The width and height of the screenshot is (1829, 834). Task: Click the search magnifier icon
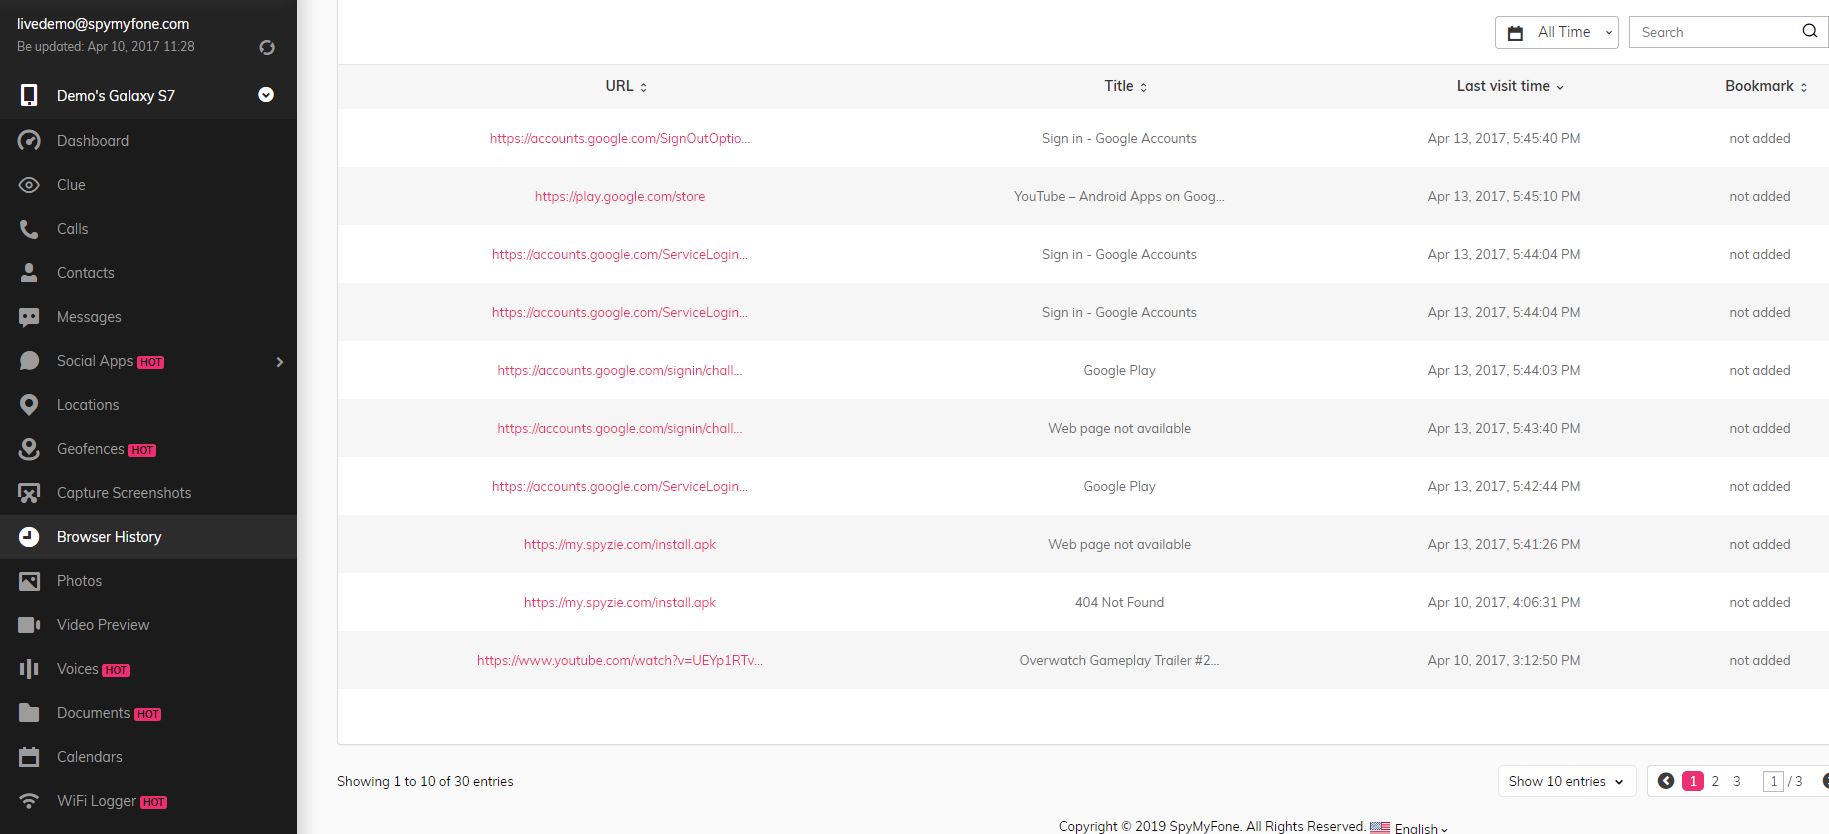pyautogui.click(x=1809, y=31)
